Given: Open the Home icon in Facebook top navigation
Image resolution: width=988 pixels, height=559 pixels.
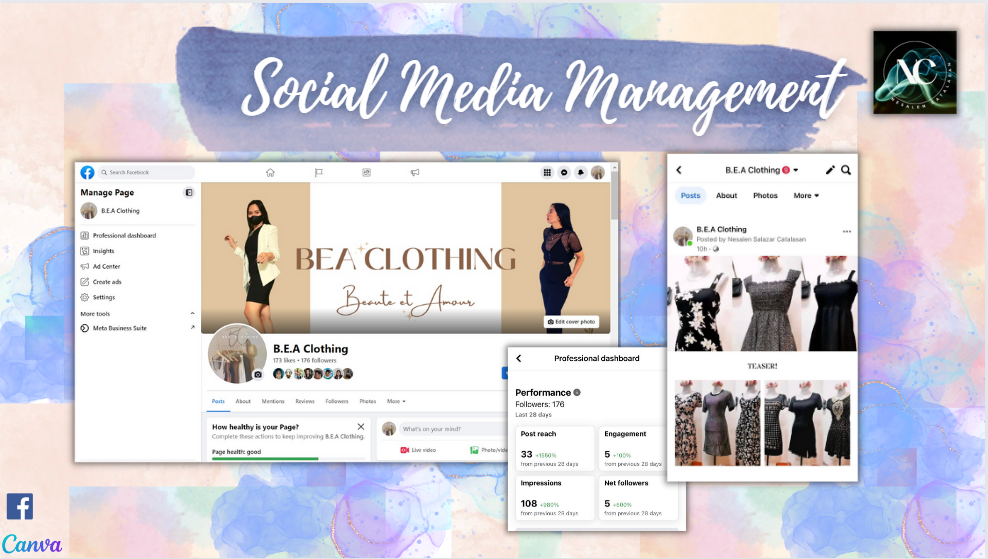Looking at the screenshot, I should [270, 172].
